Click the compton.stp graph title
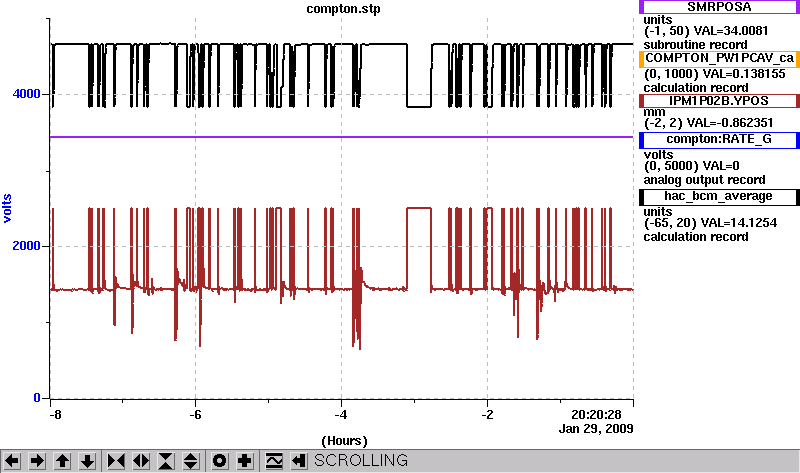 tap(343, 9)
